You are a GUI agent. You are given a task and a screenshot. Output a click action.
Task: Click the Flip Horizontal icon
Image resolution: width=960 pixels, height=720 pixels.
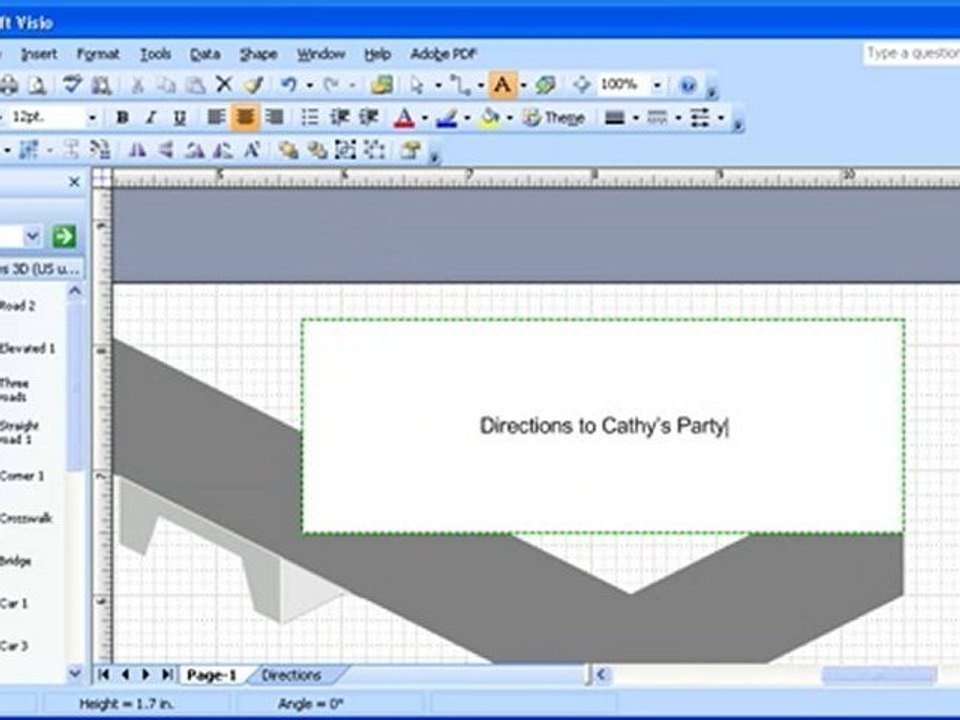(137, 149)
